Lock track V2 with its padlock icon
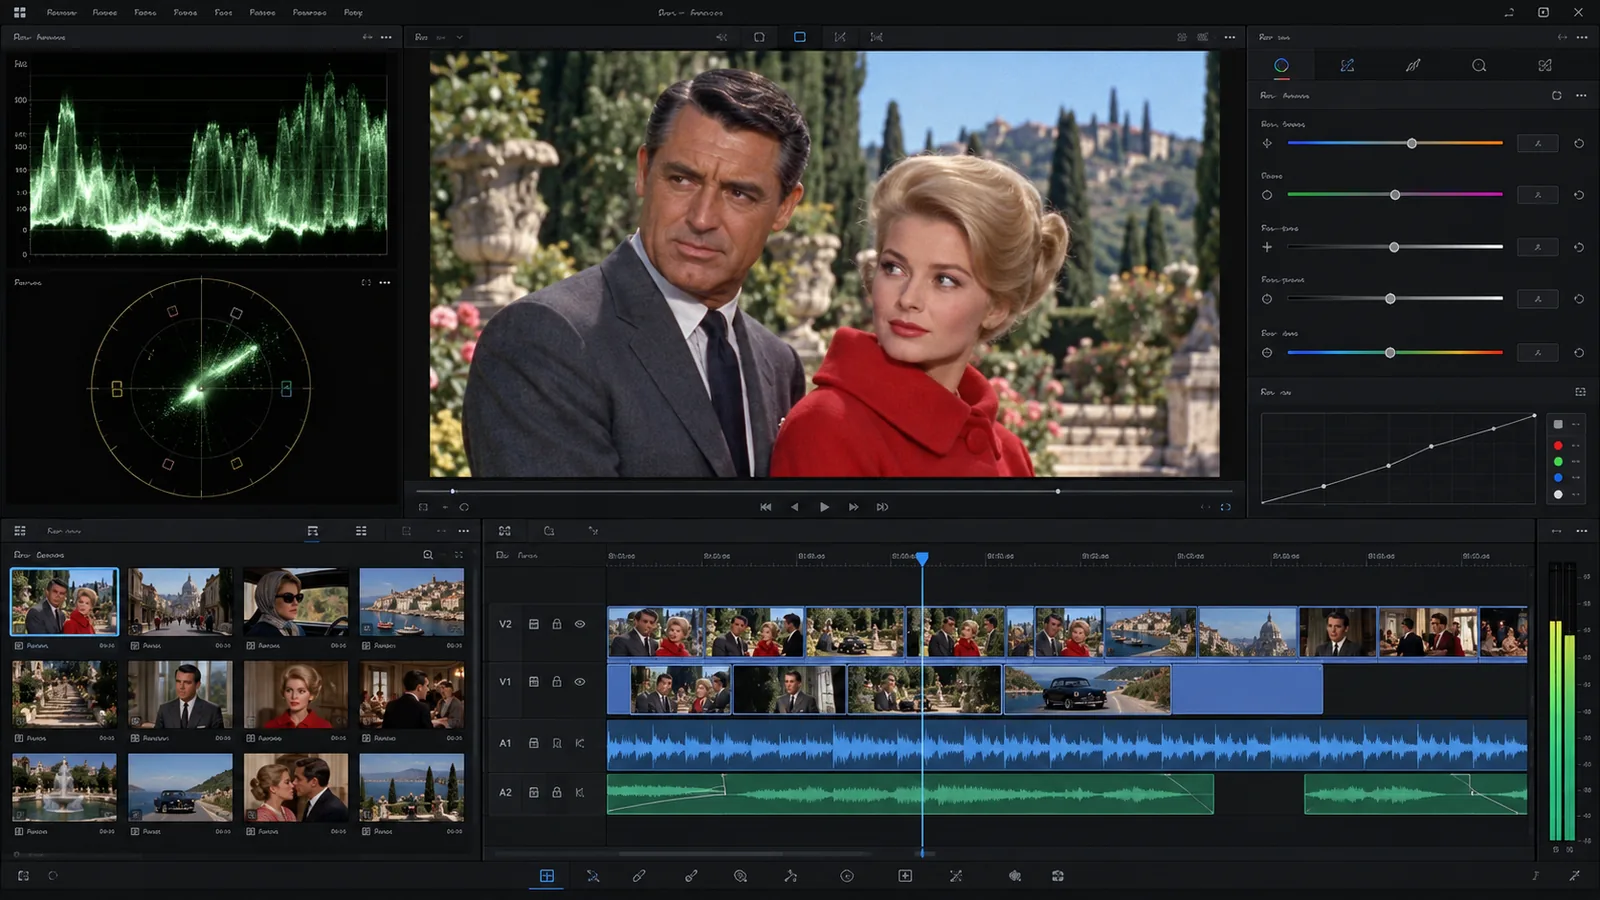 pyautogui.click(x=557, y=624)
